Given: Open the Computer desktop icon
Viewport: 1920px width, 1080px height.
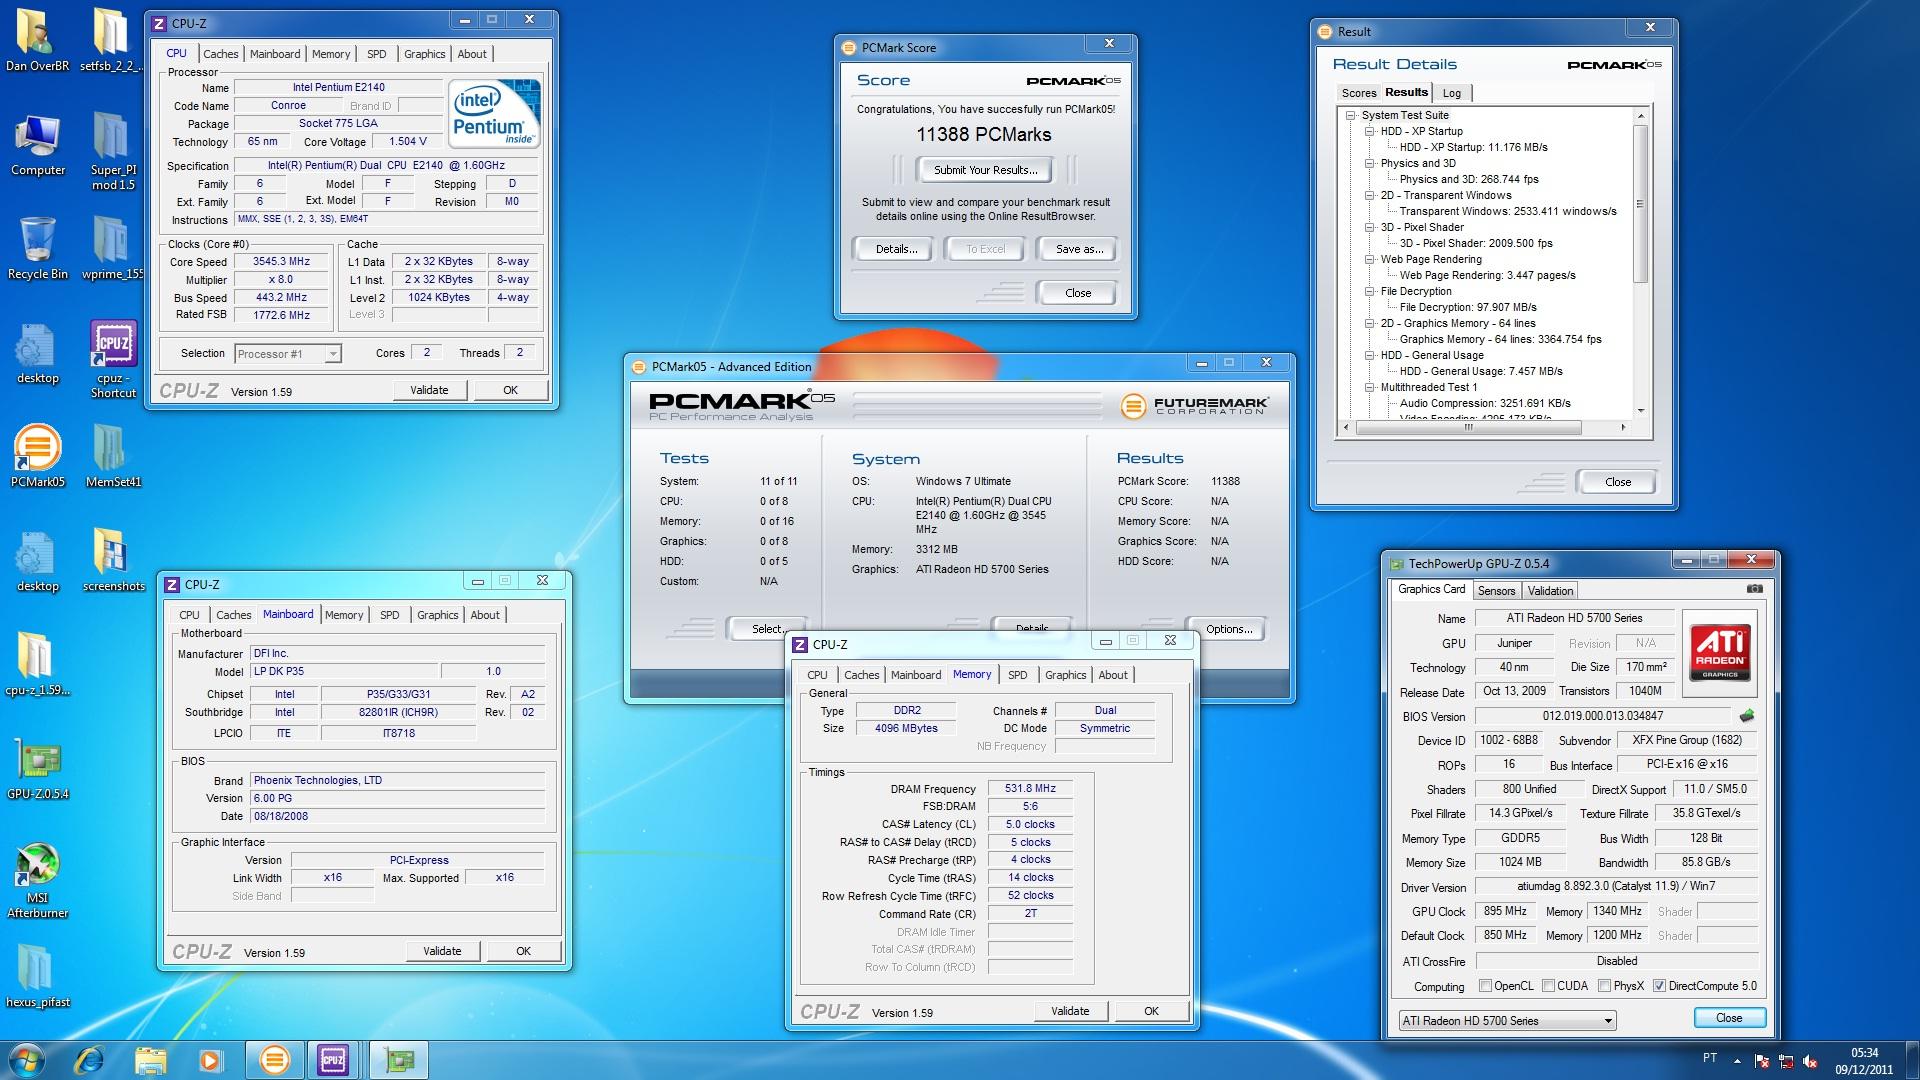Looking at the screenshot, I should 37,145.
